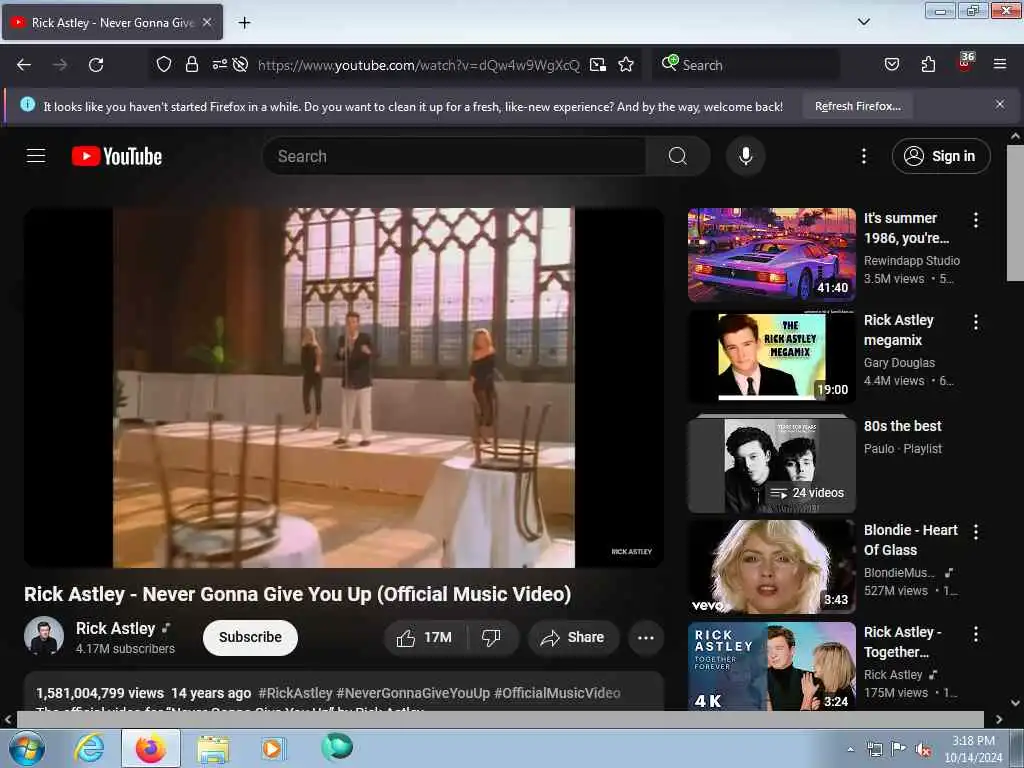Expand the list all tabs chevron
Image resolution: width=1024 pixels, height=768 pixels.
pos(863,22)
